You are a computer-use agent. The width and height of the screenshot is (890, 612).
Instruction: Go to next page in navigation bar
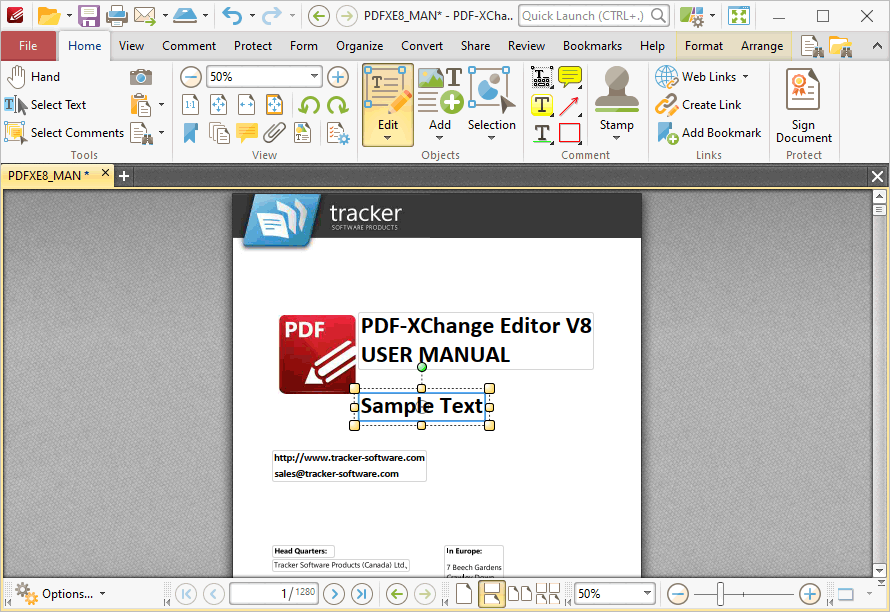tap(334, 594)
